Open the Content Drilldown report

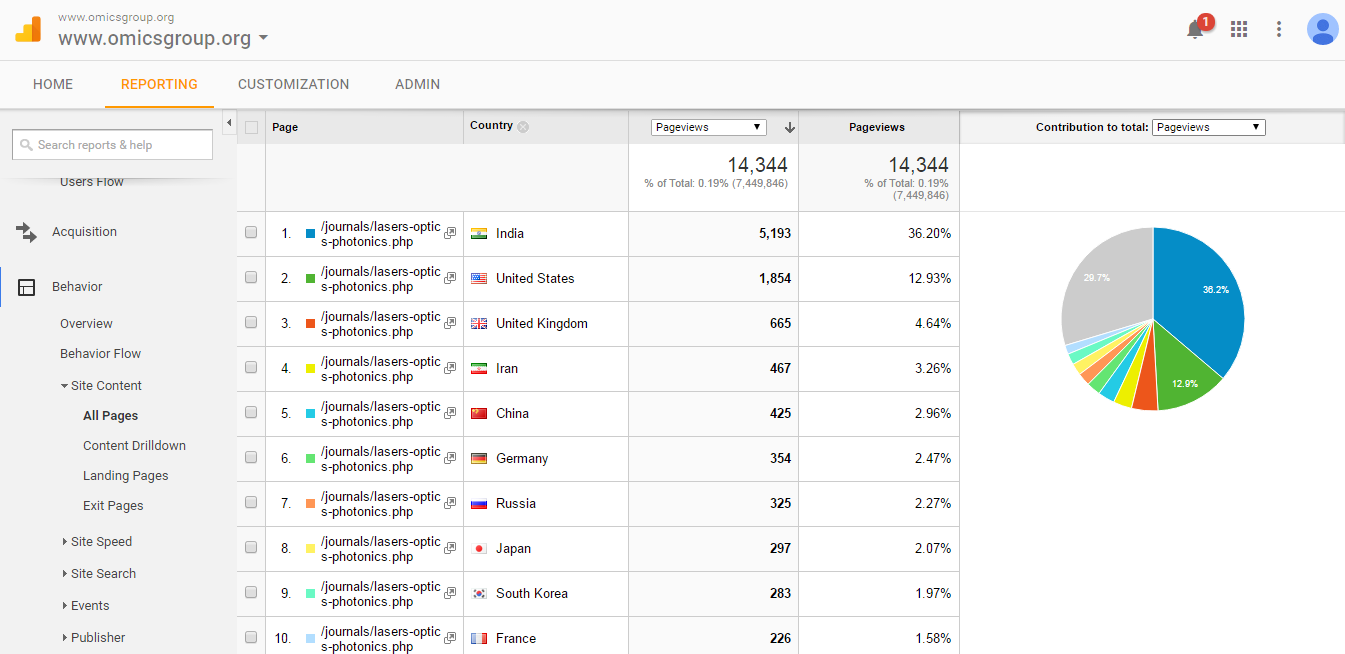pyautogui.click(x=134, y=446)
